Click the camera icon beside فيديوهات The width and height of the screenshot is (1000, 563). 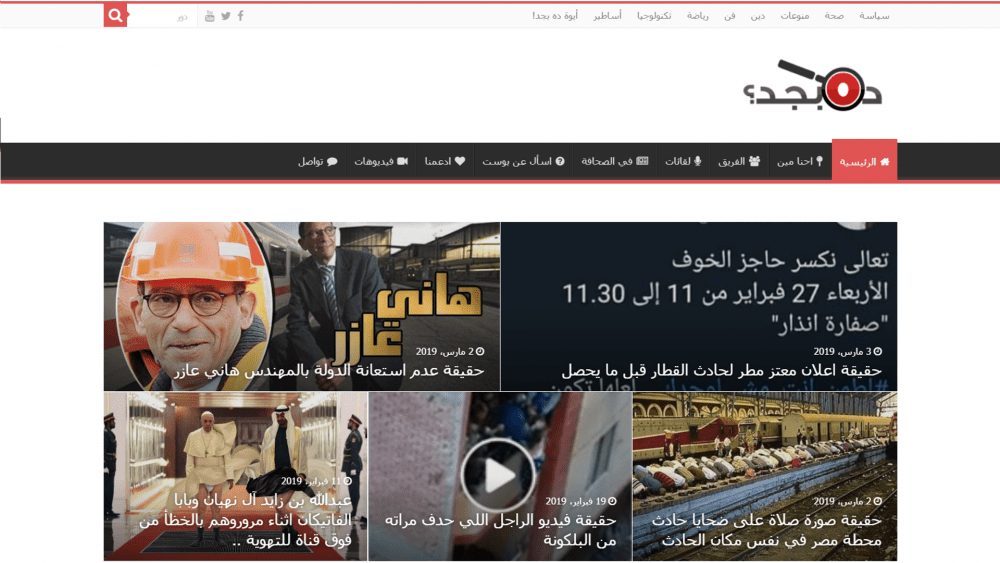pos(402,161)
